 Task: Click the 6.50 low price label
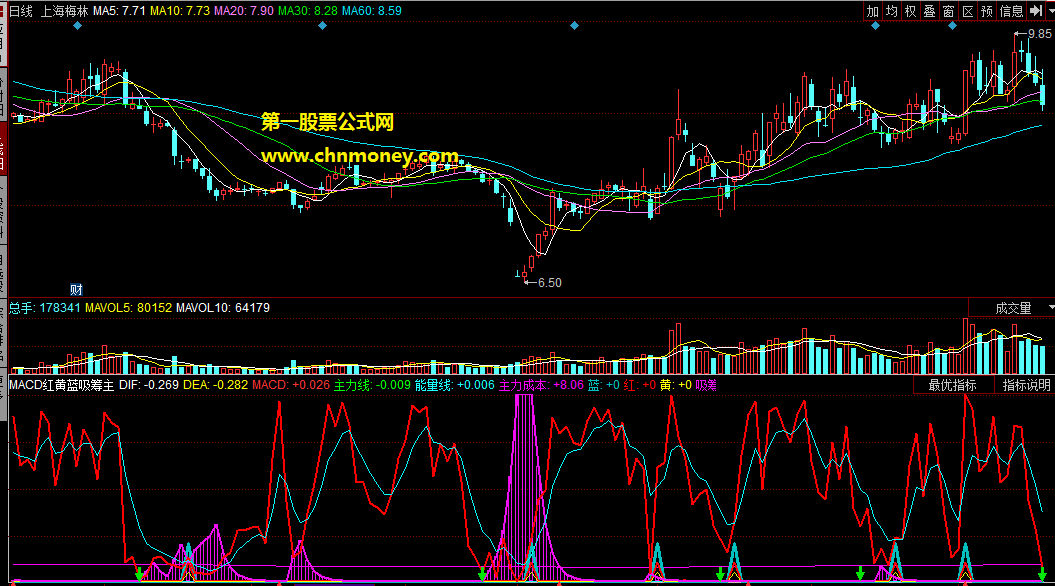(x=549, y=283)
